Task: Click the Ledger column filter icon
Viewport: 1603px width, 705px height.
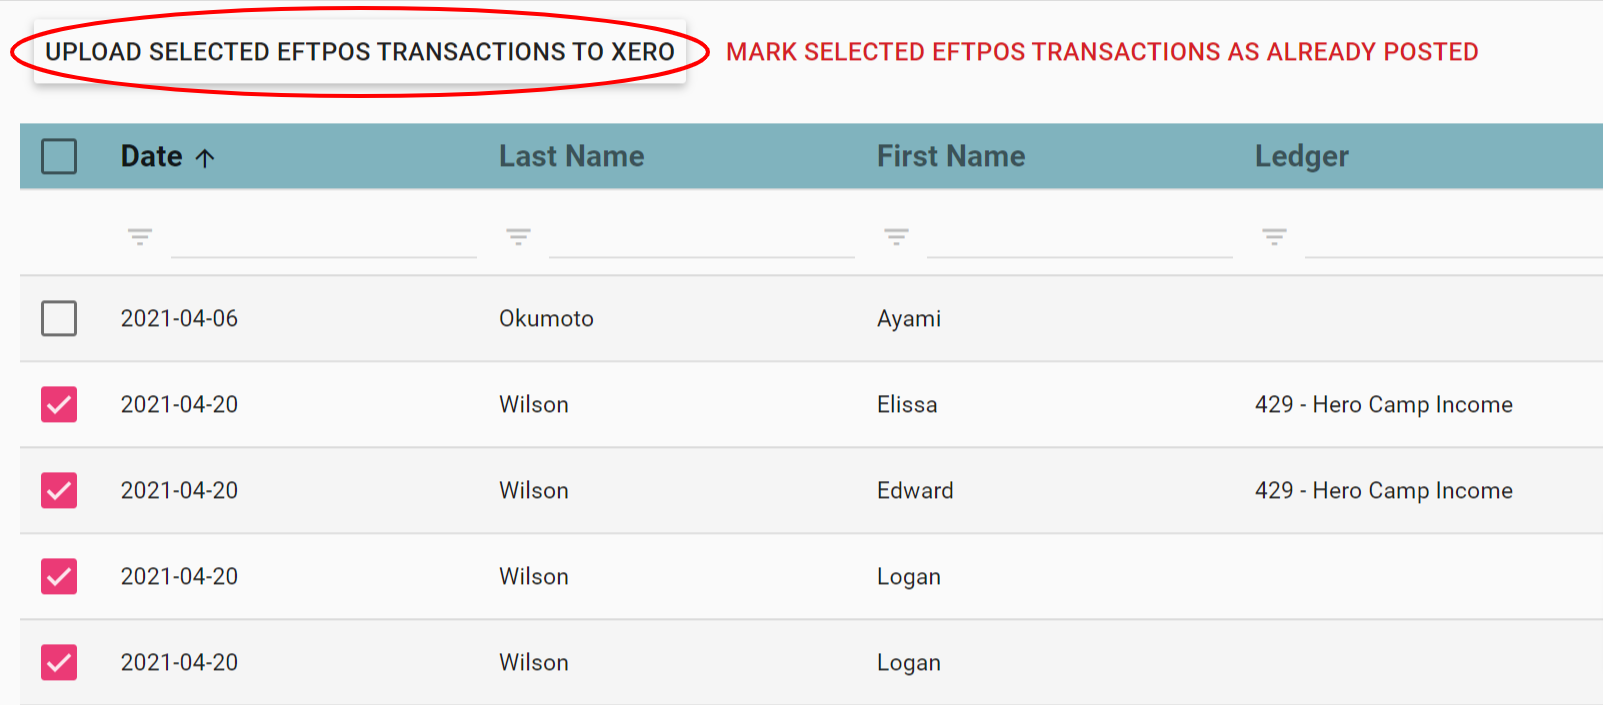Action: coord(1274,237)
